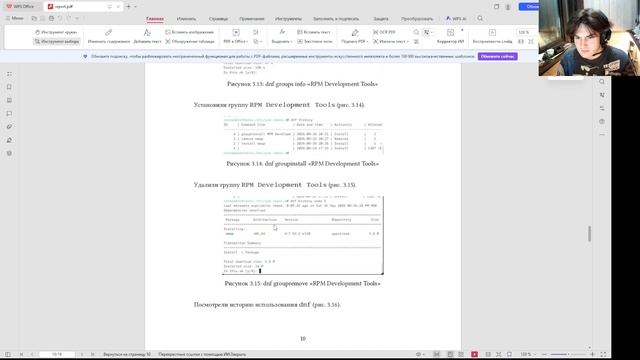Open the Protect ribbon tab
Screen dimensions: 640x360
click(x=381, y=19)
